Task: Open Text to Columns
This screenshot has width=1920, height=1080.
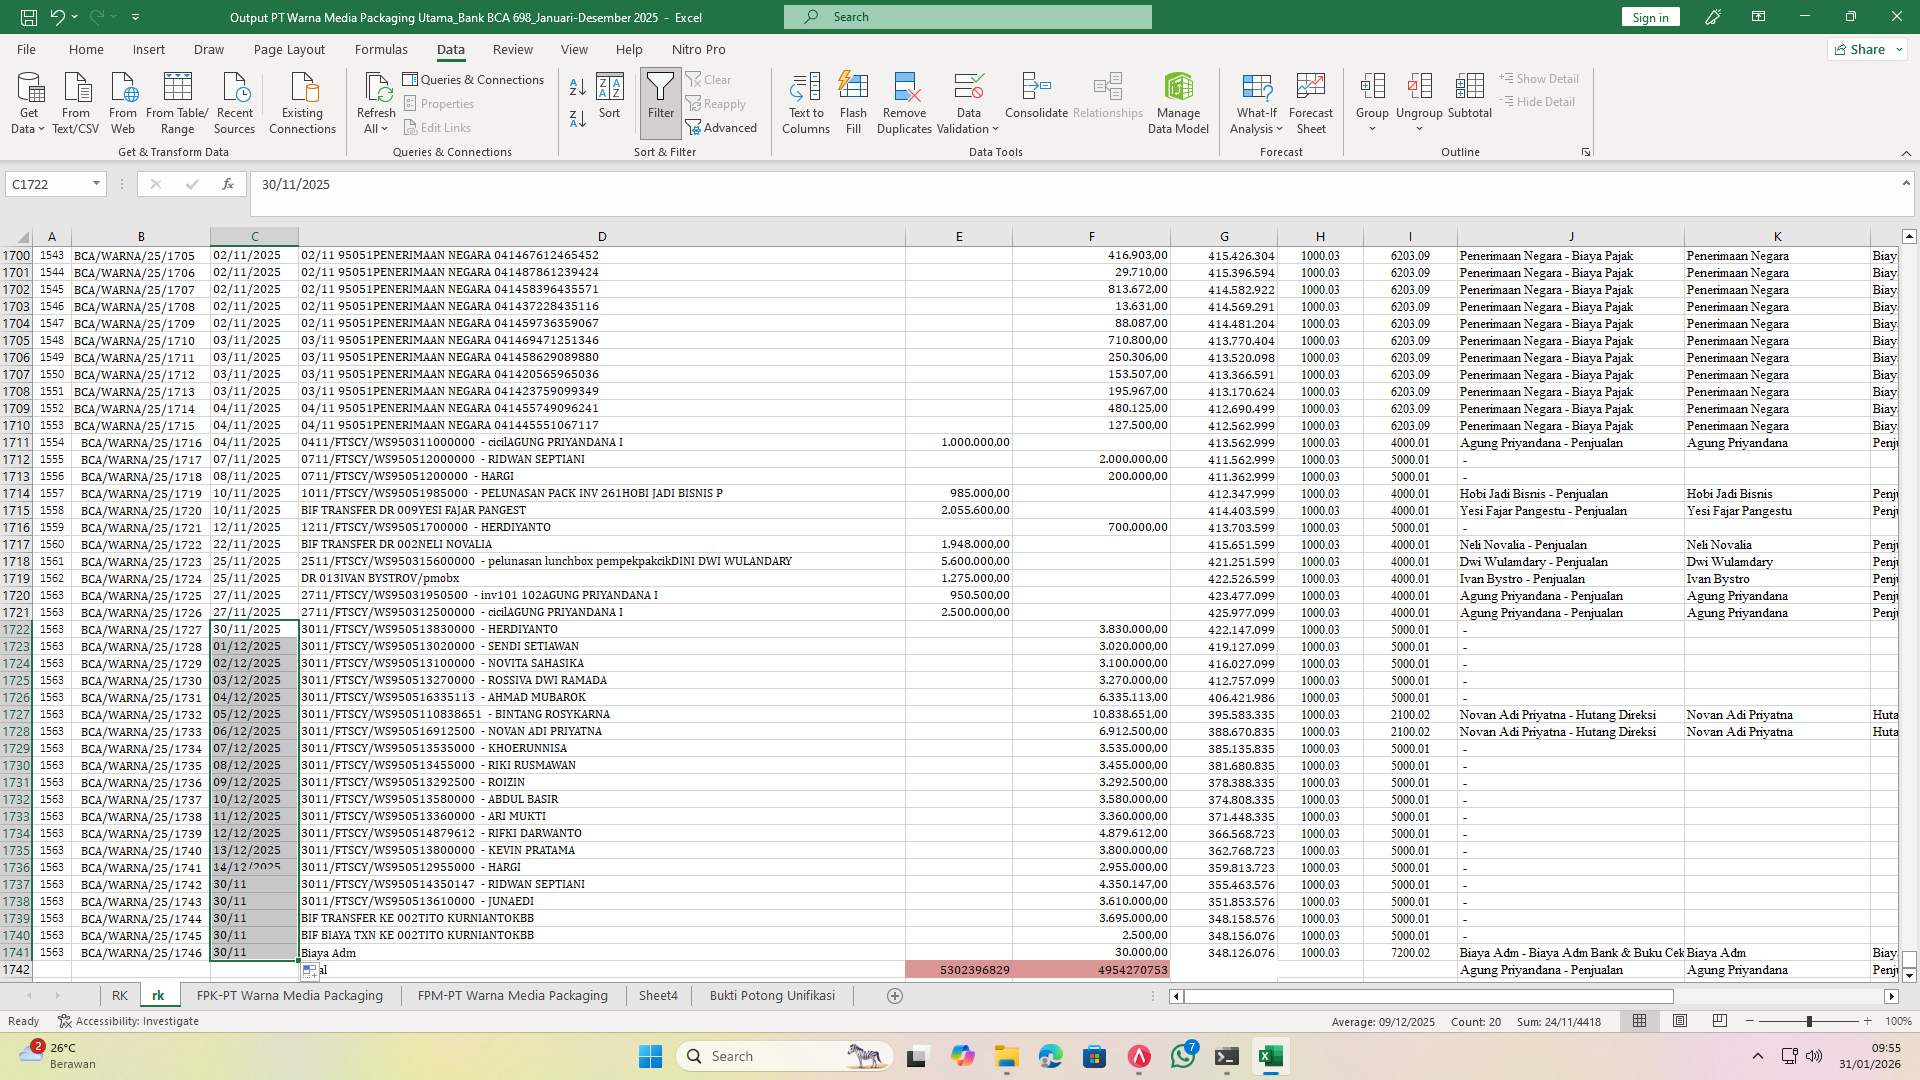Action: tap(806, 100)
